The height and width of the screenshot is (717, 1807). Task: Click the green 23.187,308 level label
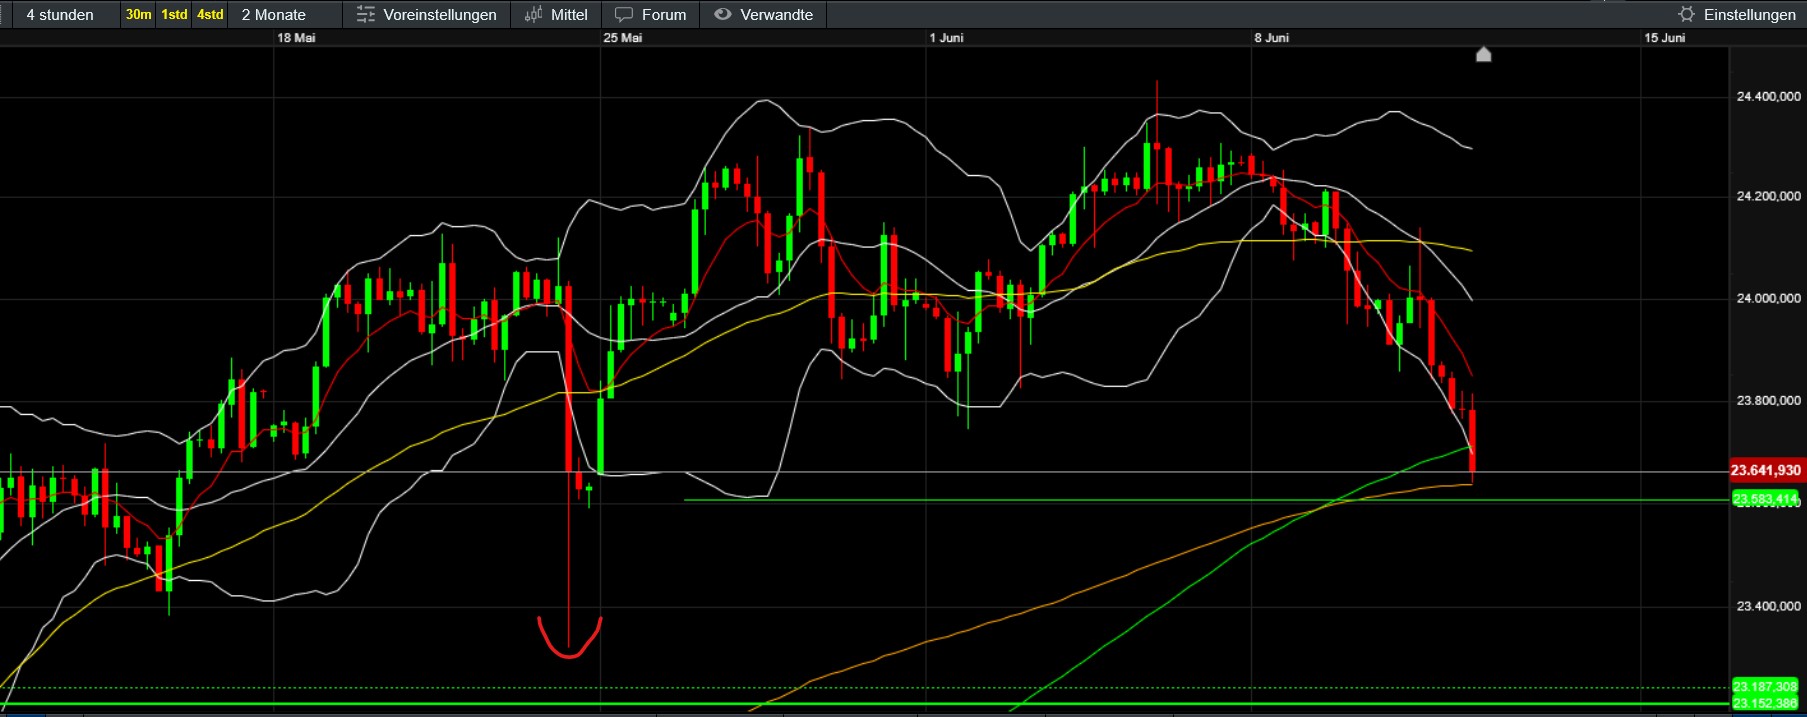(1766, 687)
